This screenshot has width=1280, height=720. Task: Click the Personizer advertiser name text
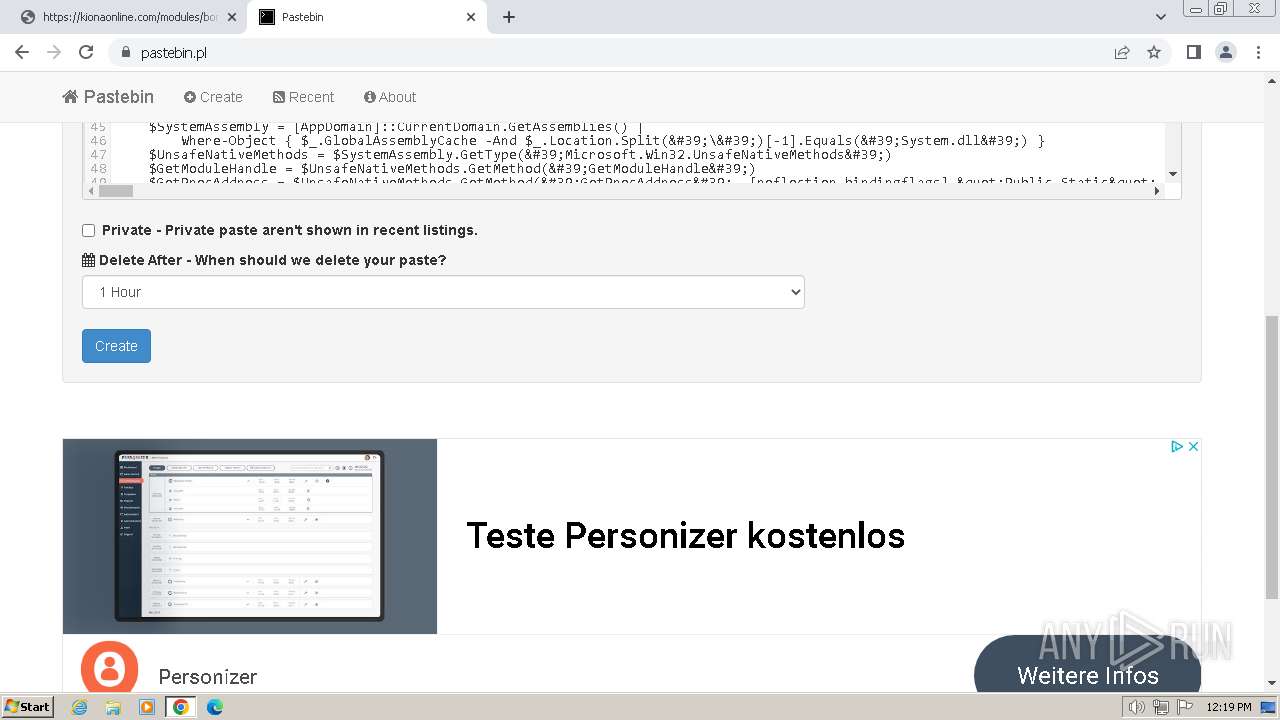pos(208,677)
